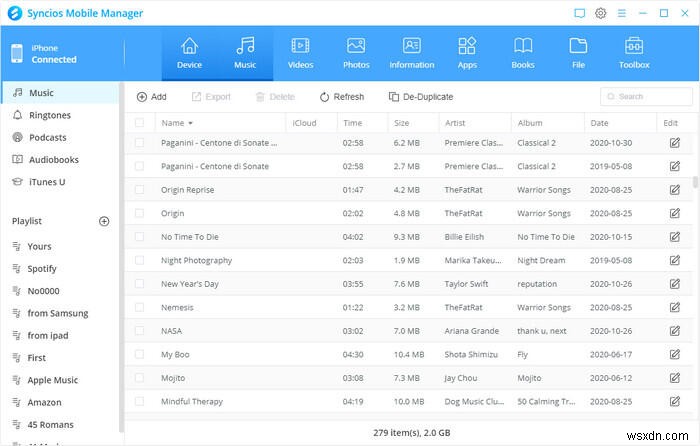Open the Toolbox icon
Image resolution: width=700 pixels, height=446 pixels.
click(x=634, y=46)
